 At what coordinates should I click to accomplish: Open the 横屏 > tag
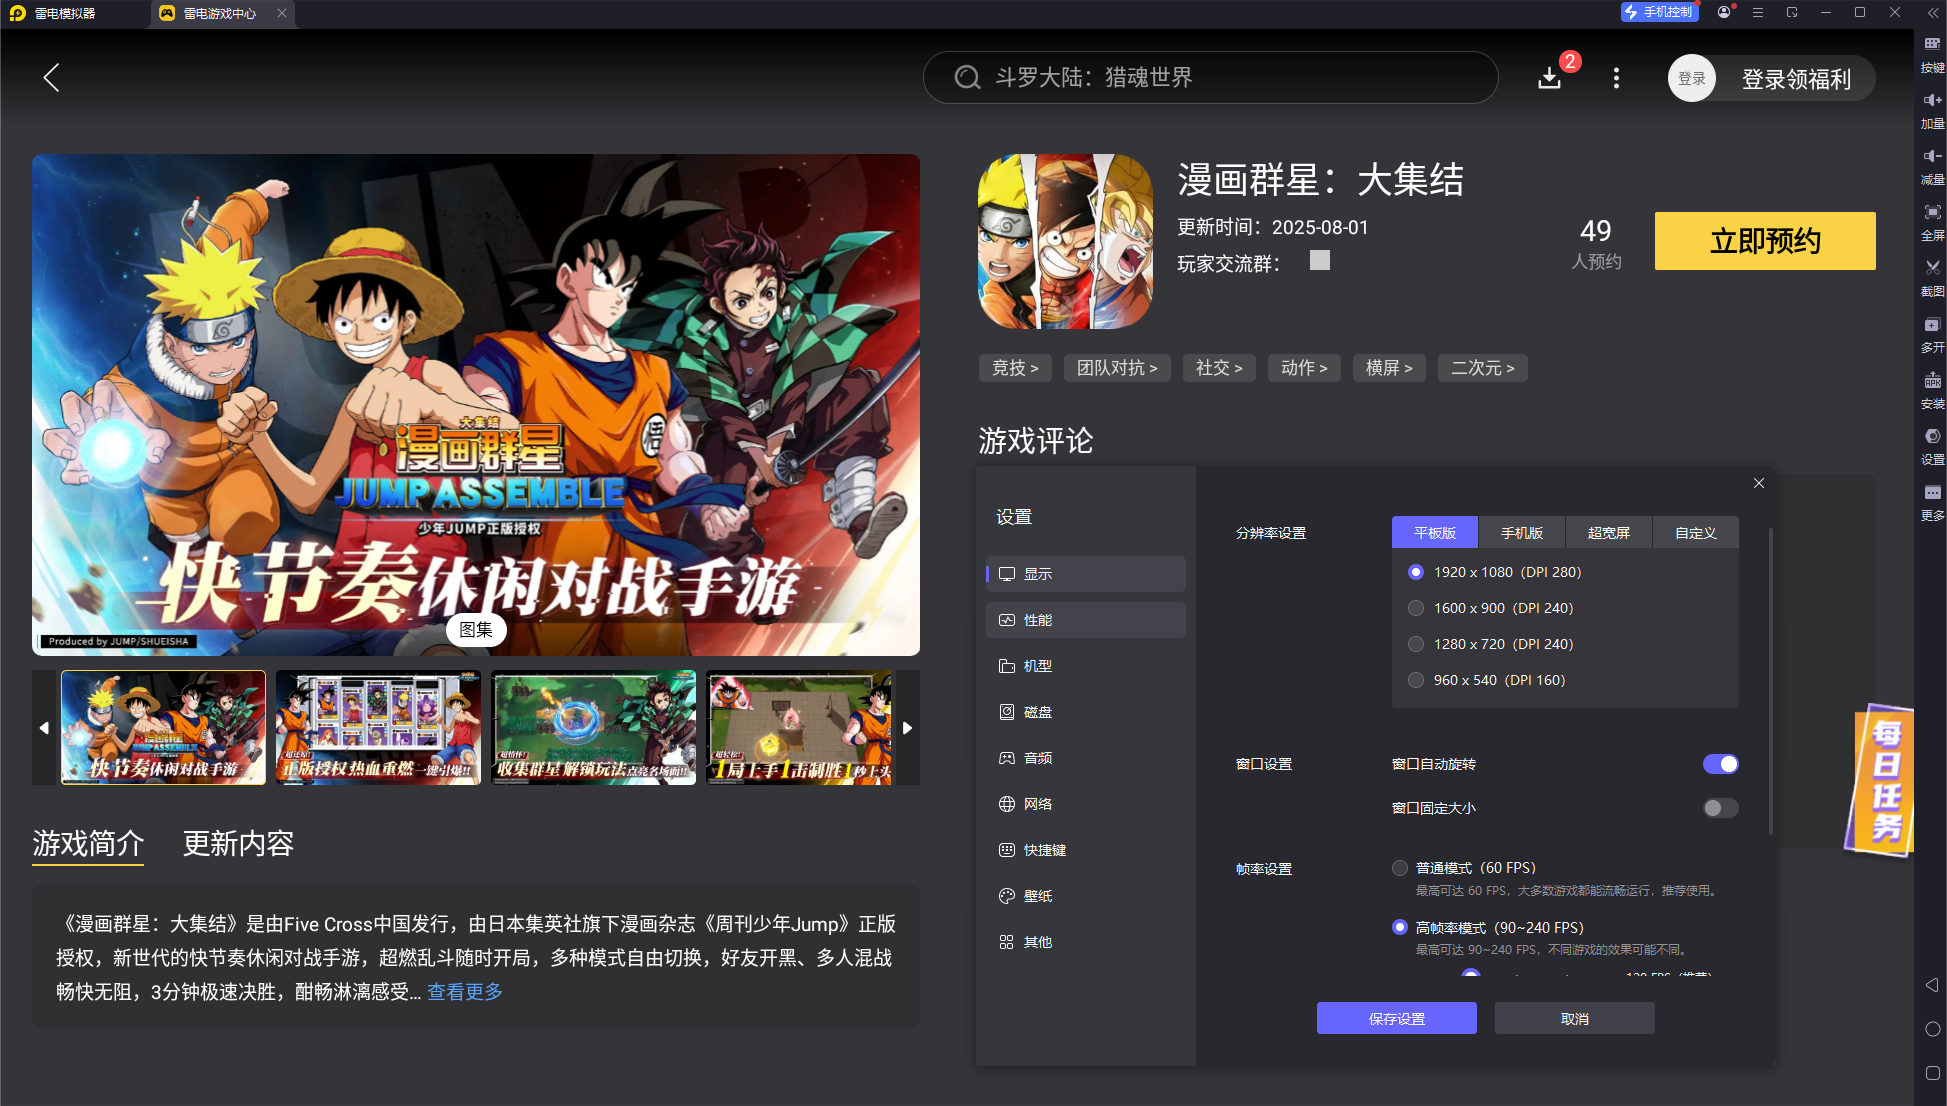1389,368
